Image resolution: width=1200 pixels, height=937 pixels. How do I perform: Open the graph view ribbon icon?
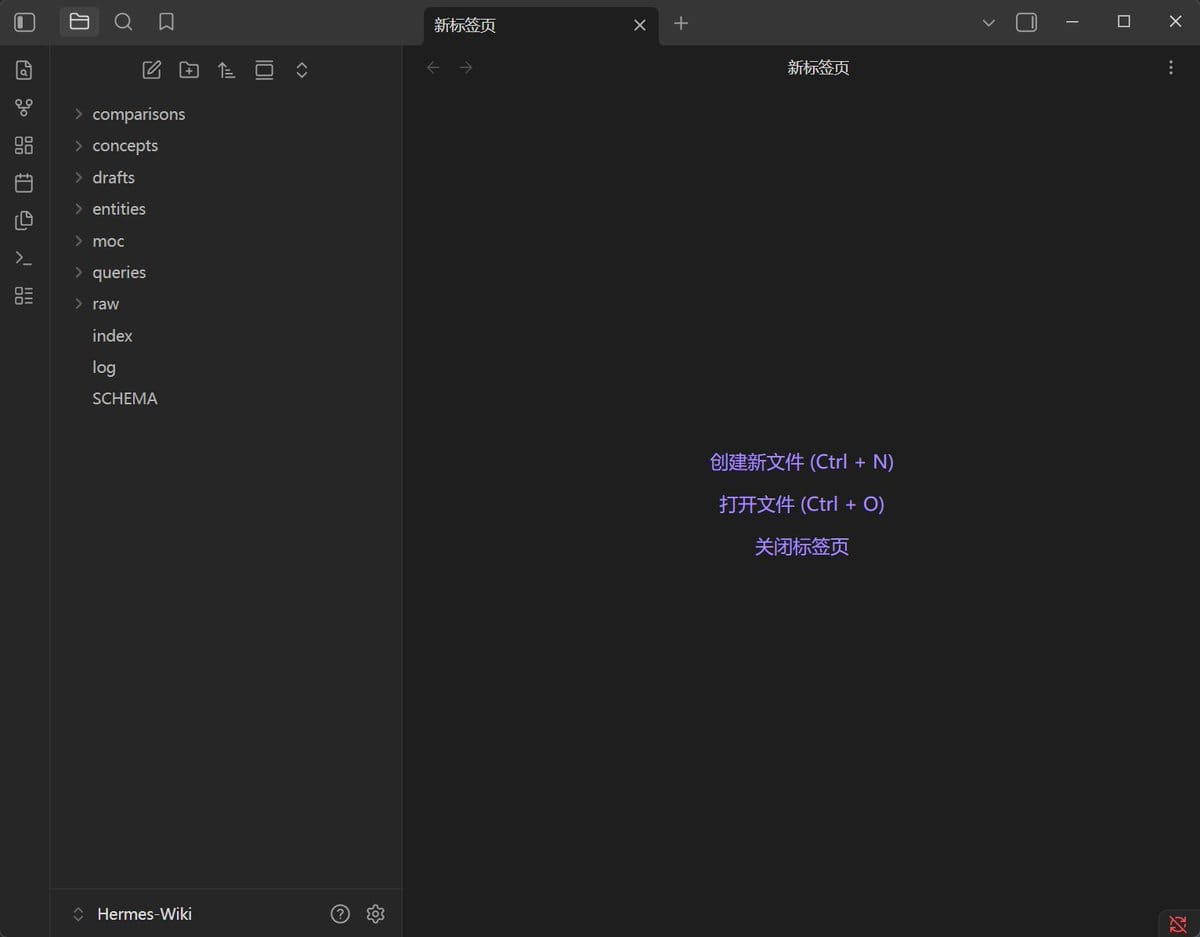click(x=24, y=108)
